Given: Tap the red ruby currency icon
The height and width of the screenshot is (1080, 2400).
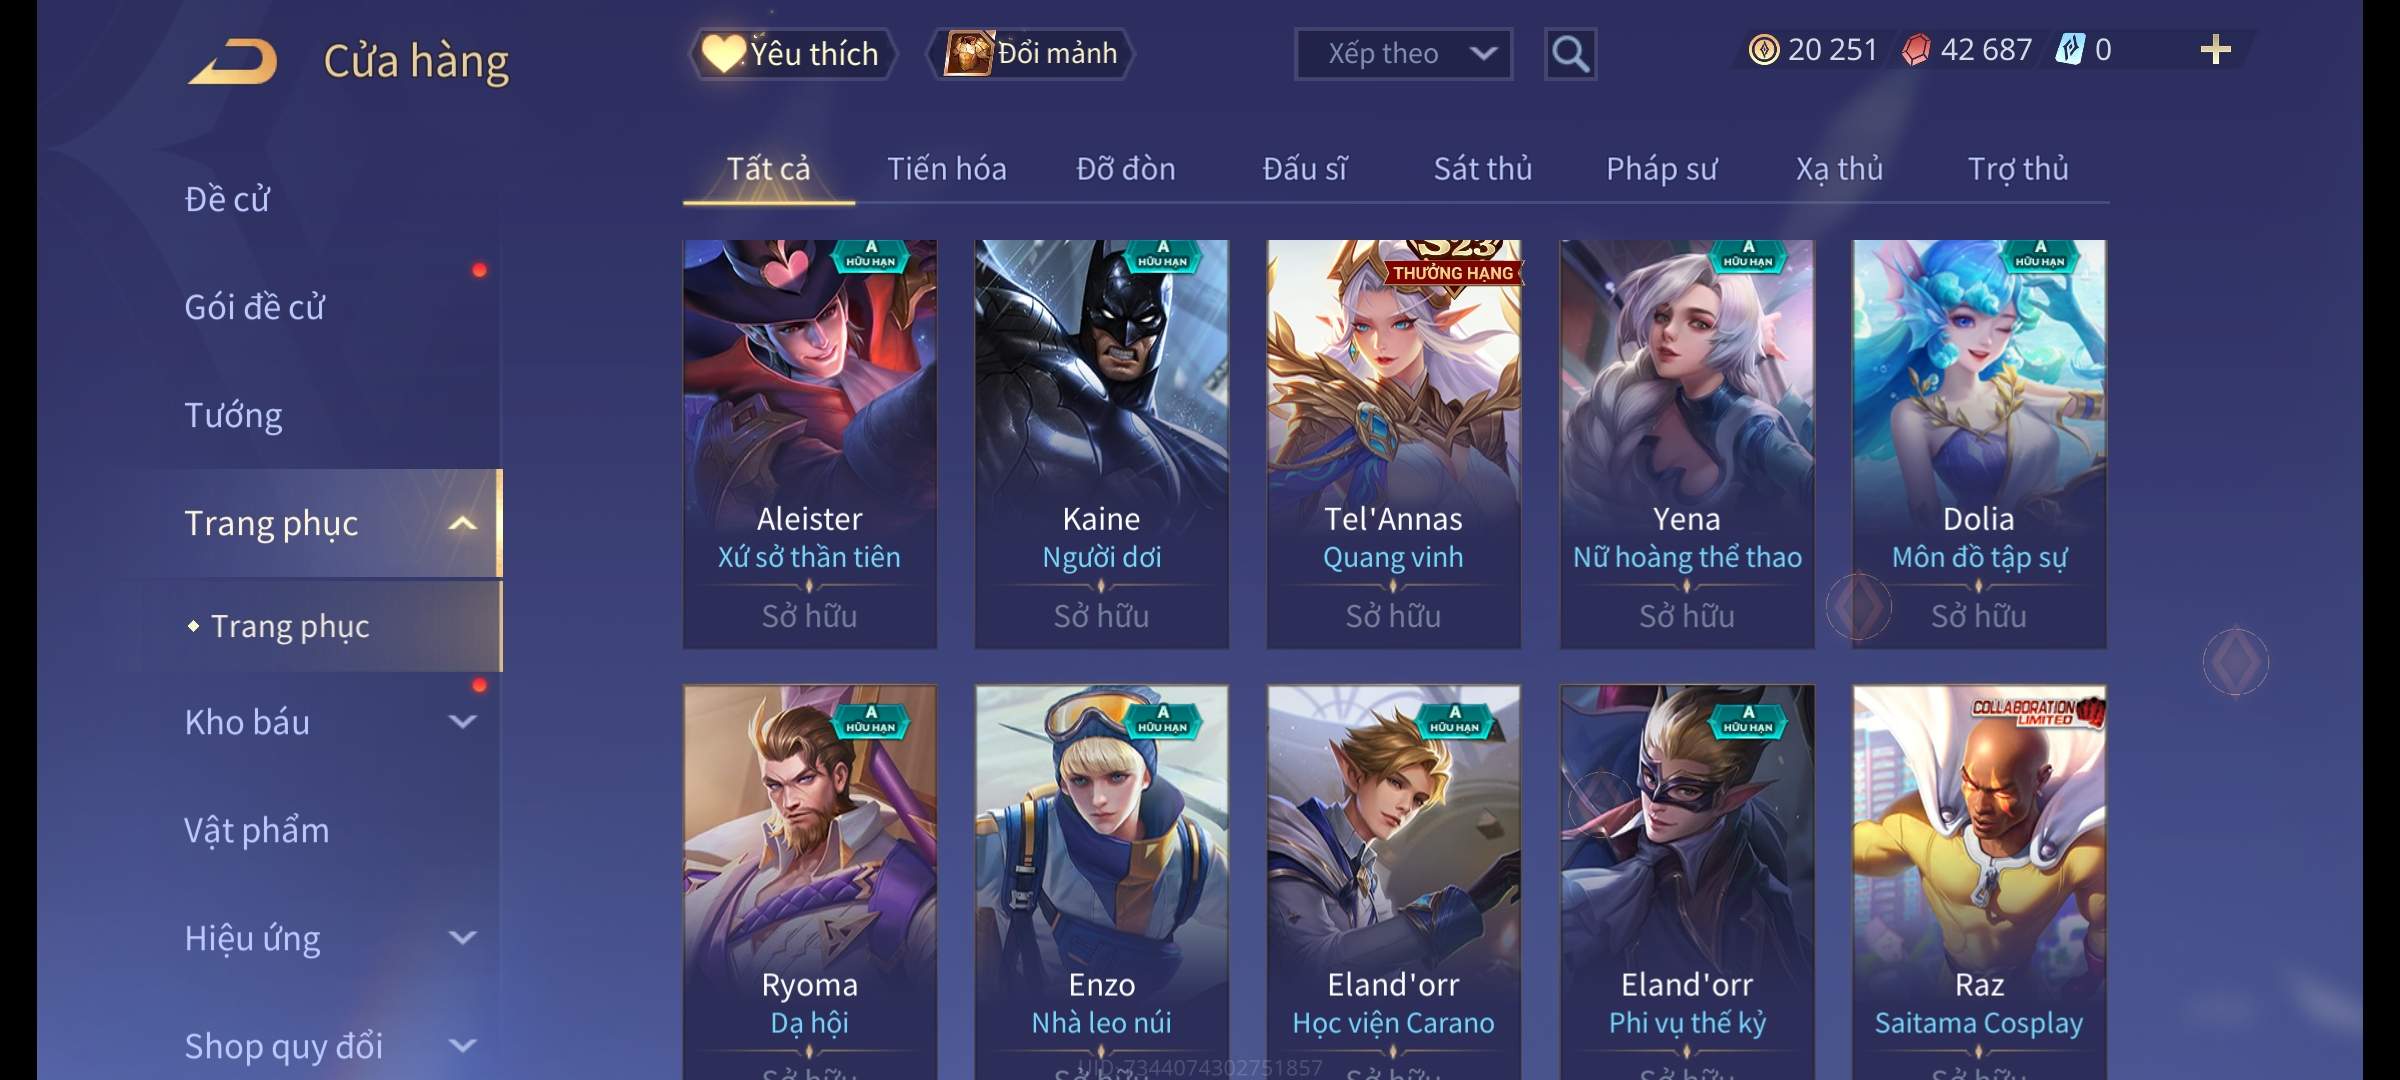Looking at the screenshot, I should click(x=1916, y=50).
